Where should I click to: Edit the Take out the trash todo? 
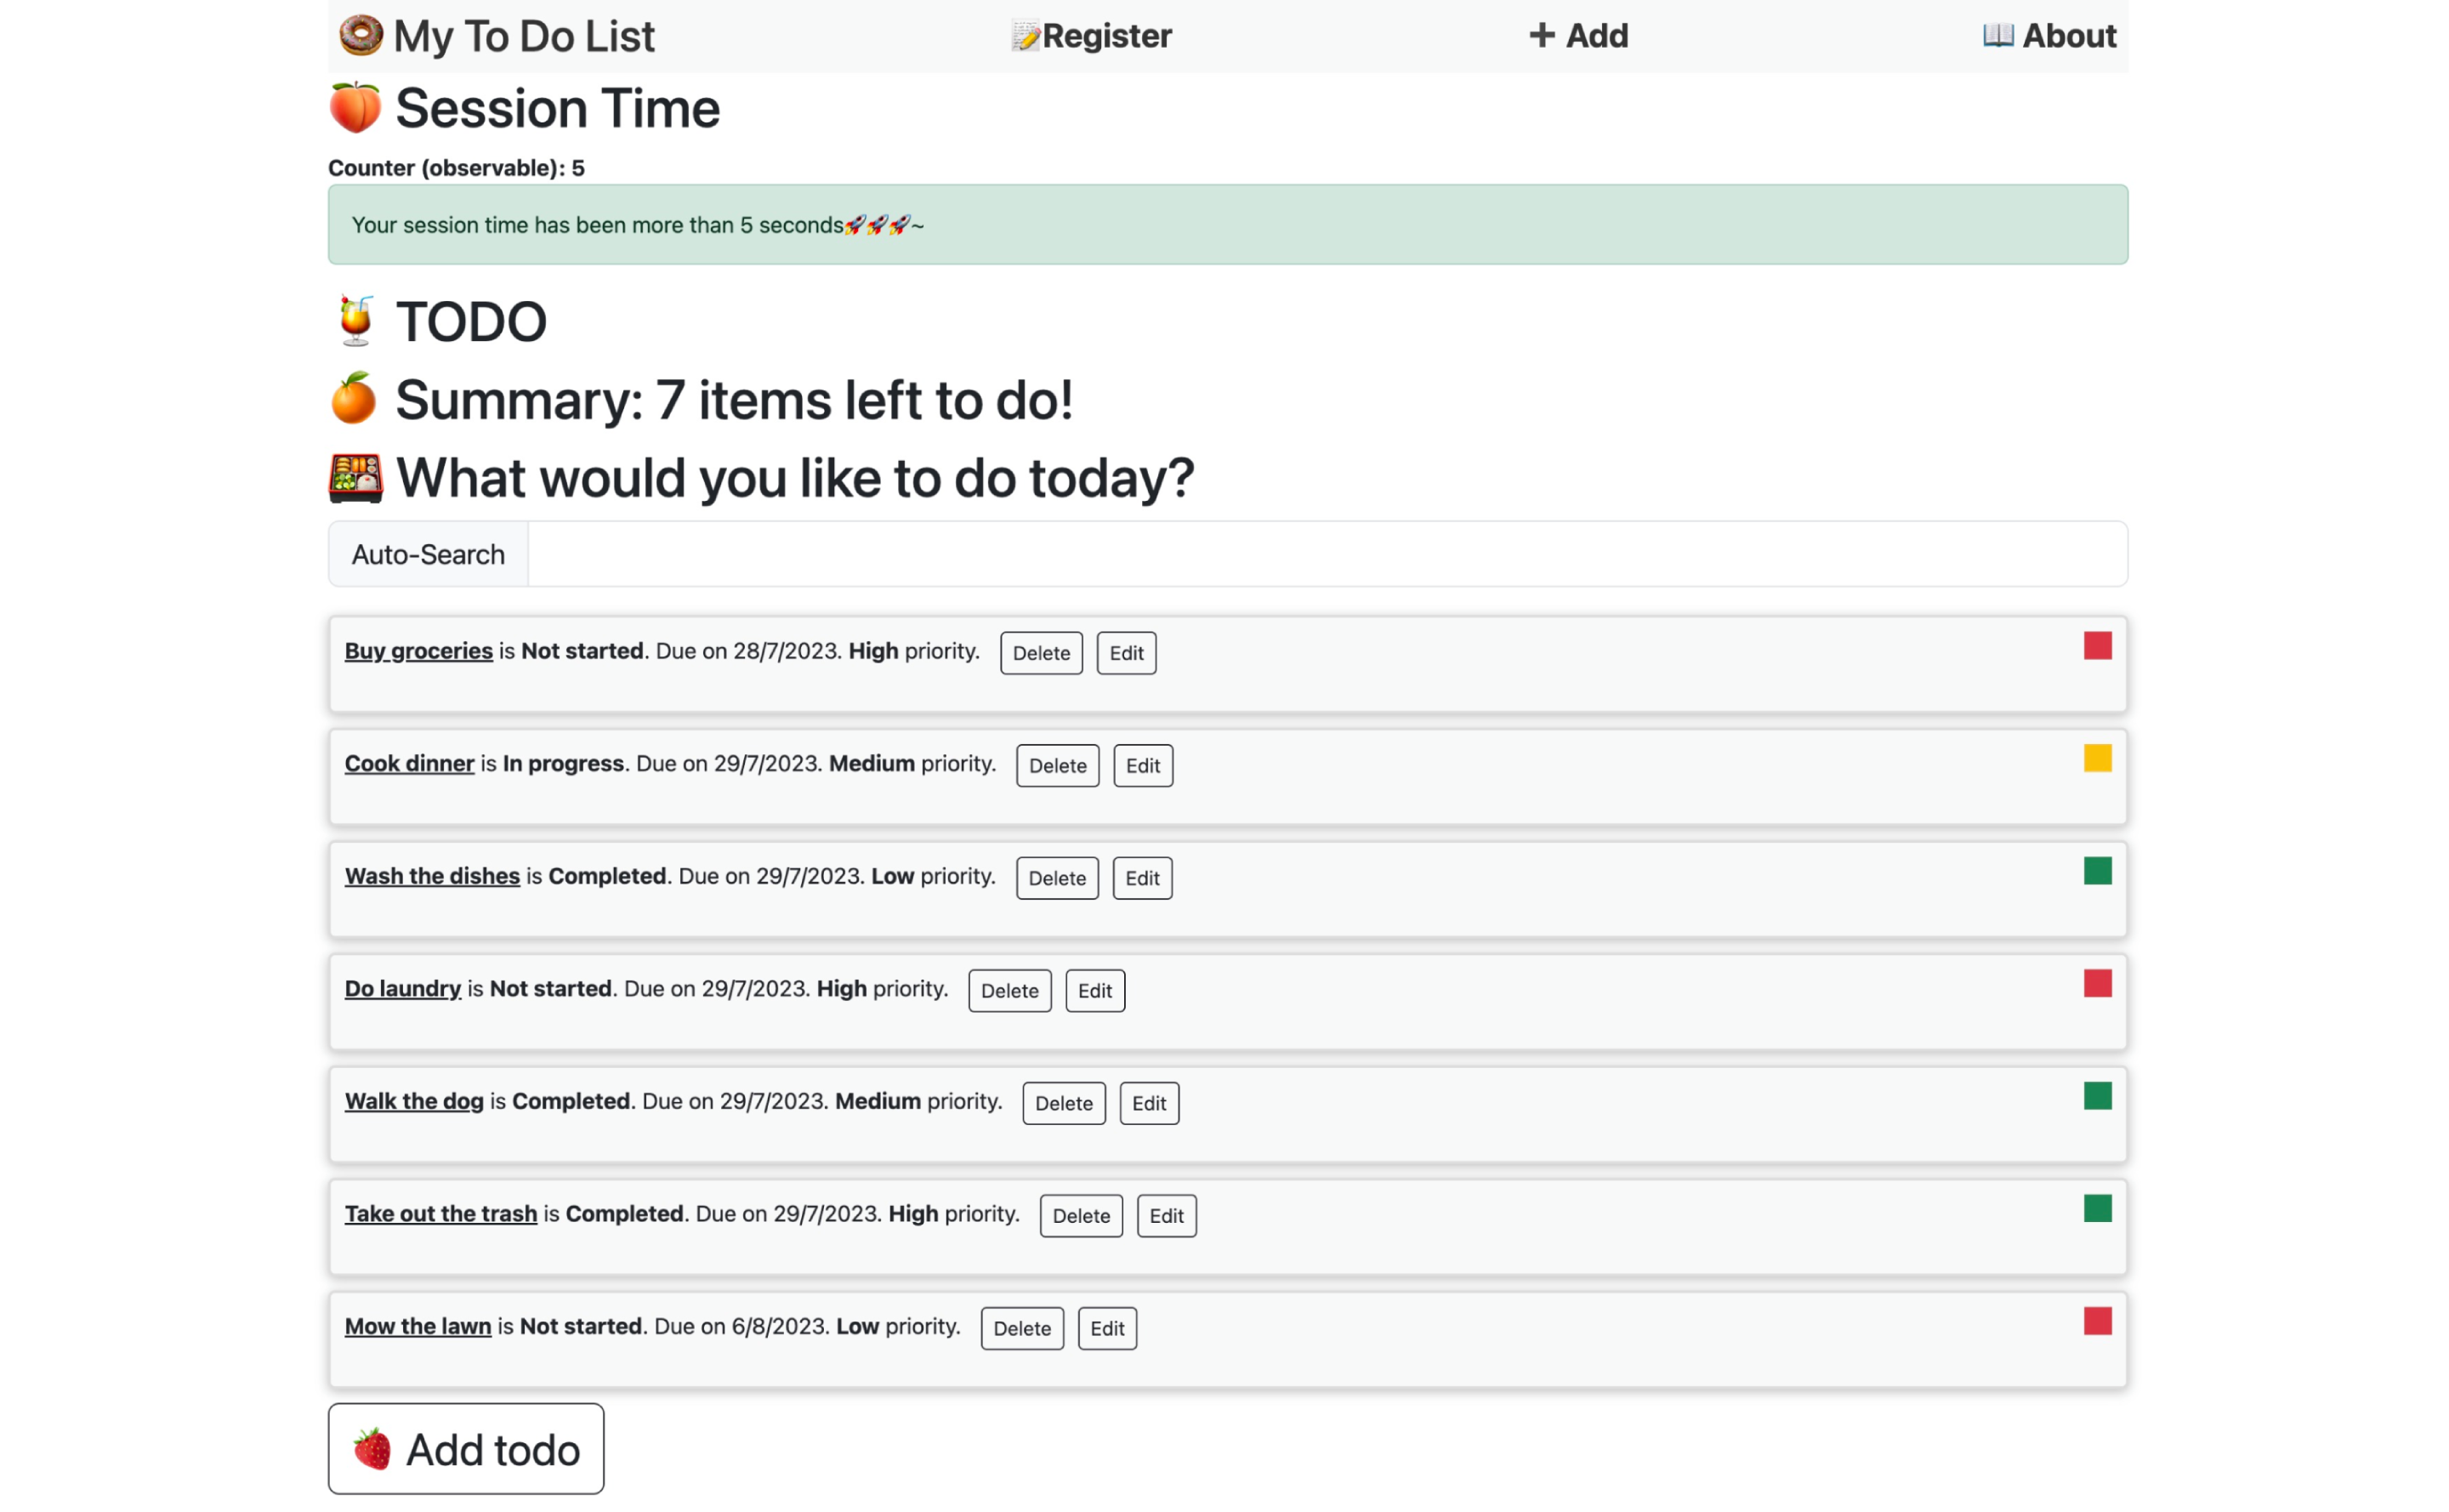[1166, 1216]
